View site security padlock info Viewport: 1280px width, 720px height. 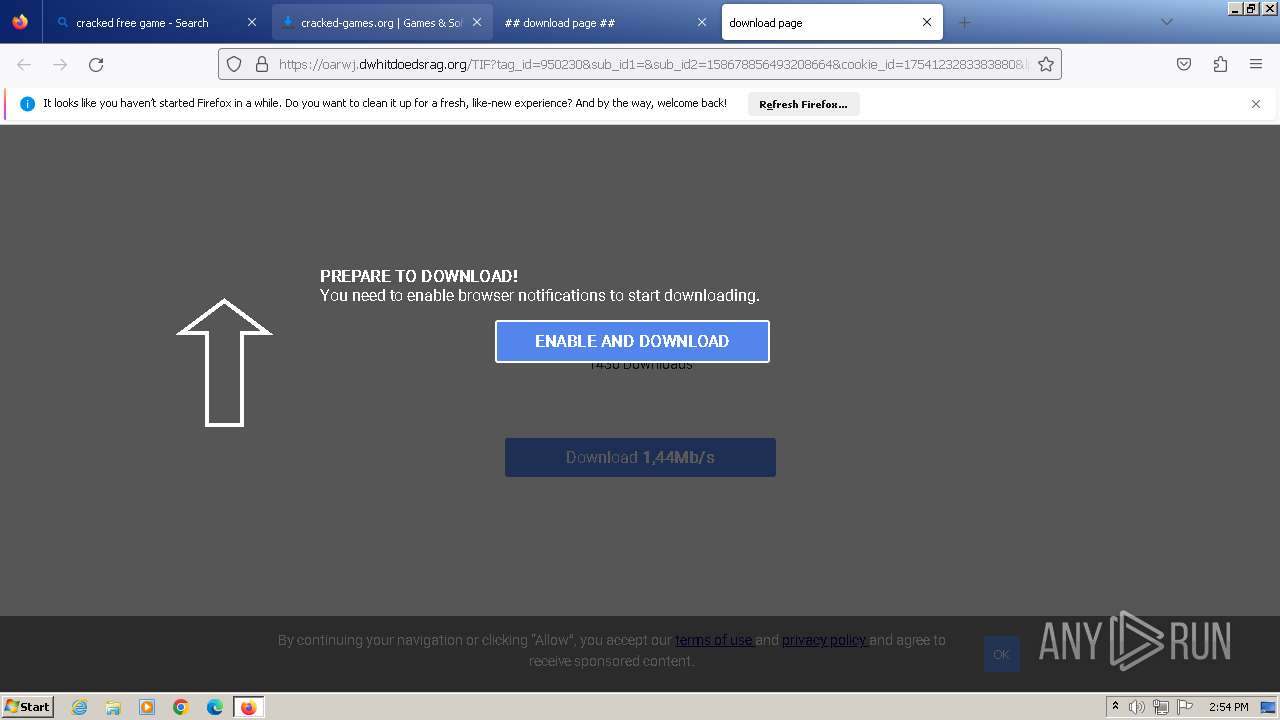click(262, 64)
